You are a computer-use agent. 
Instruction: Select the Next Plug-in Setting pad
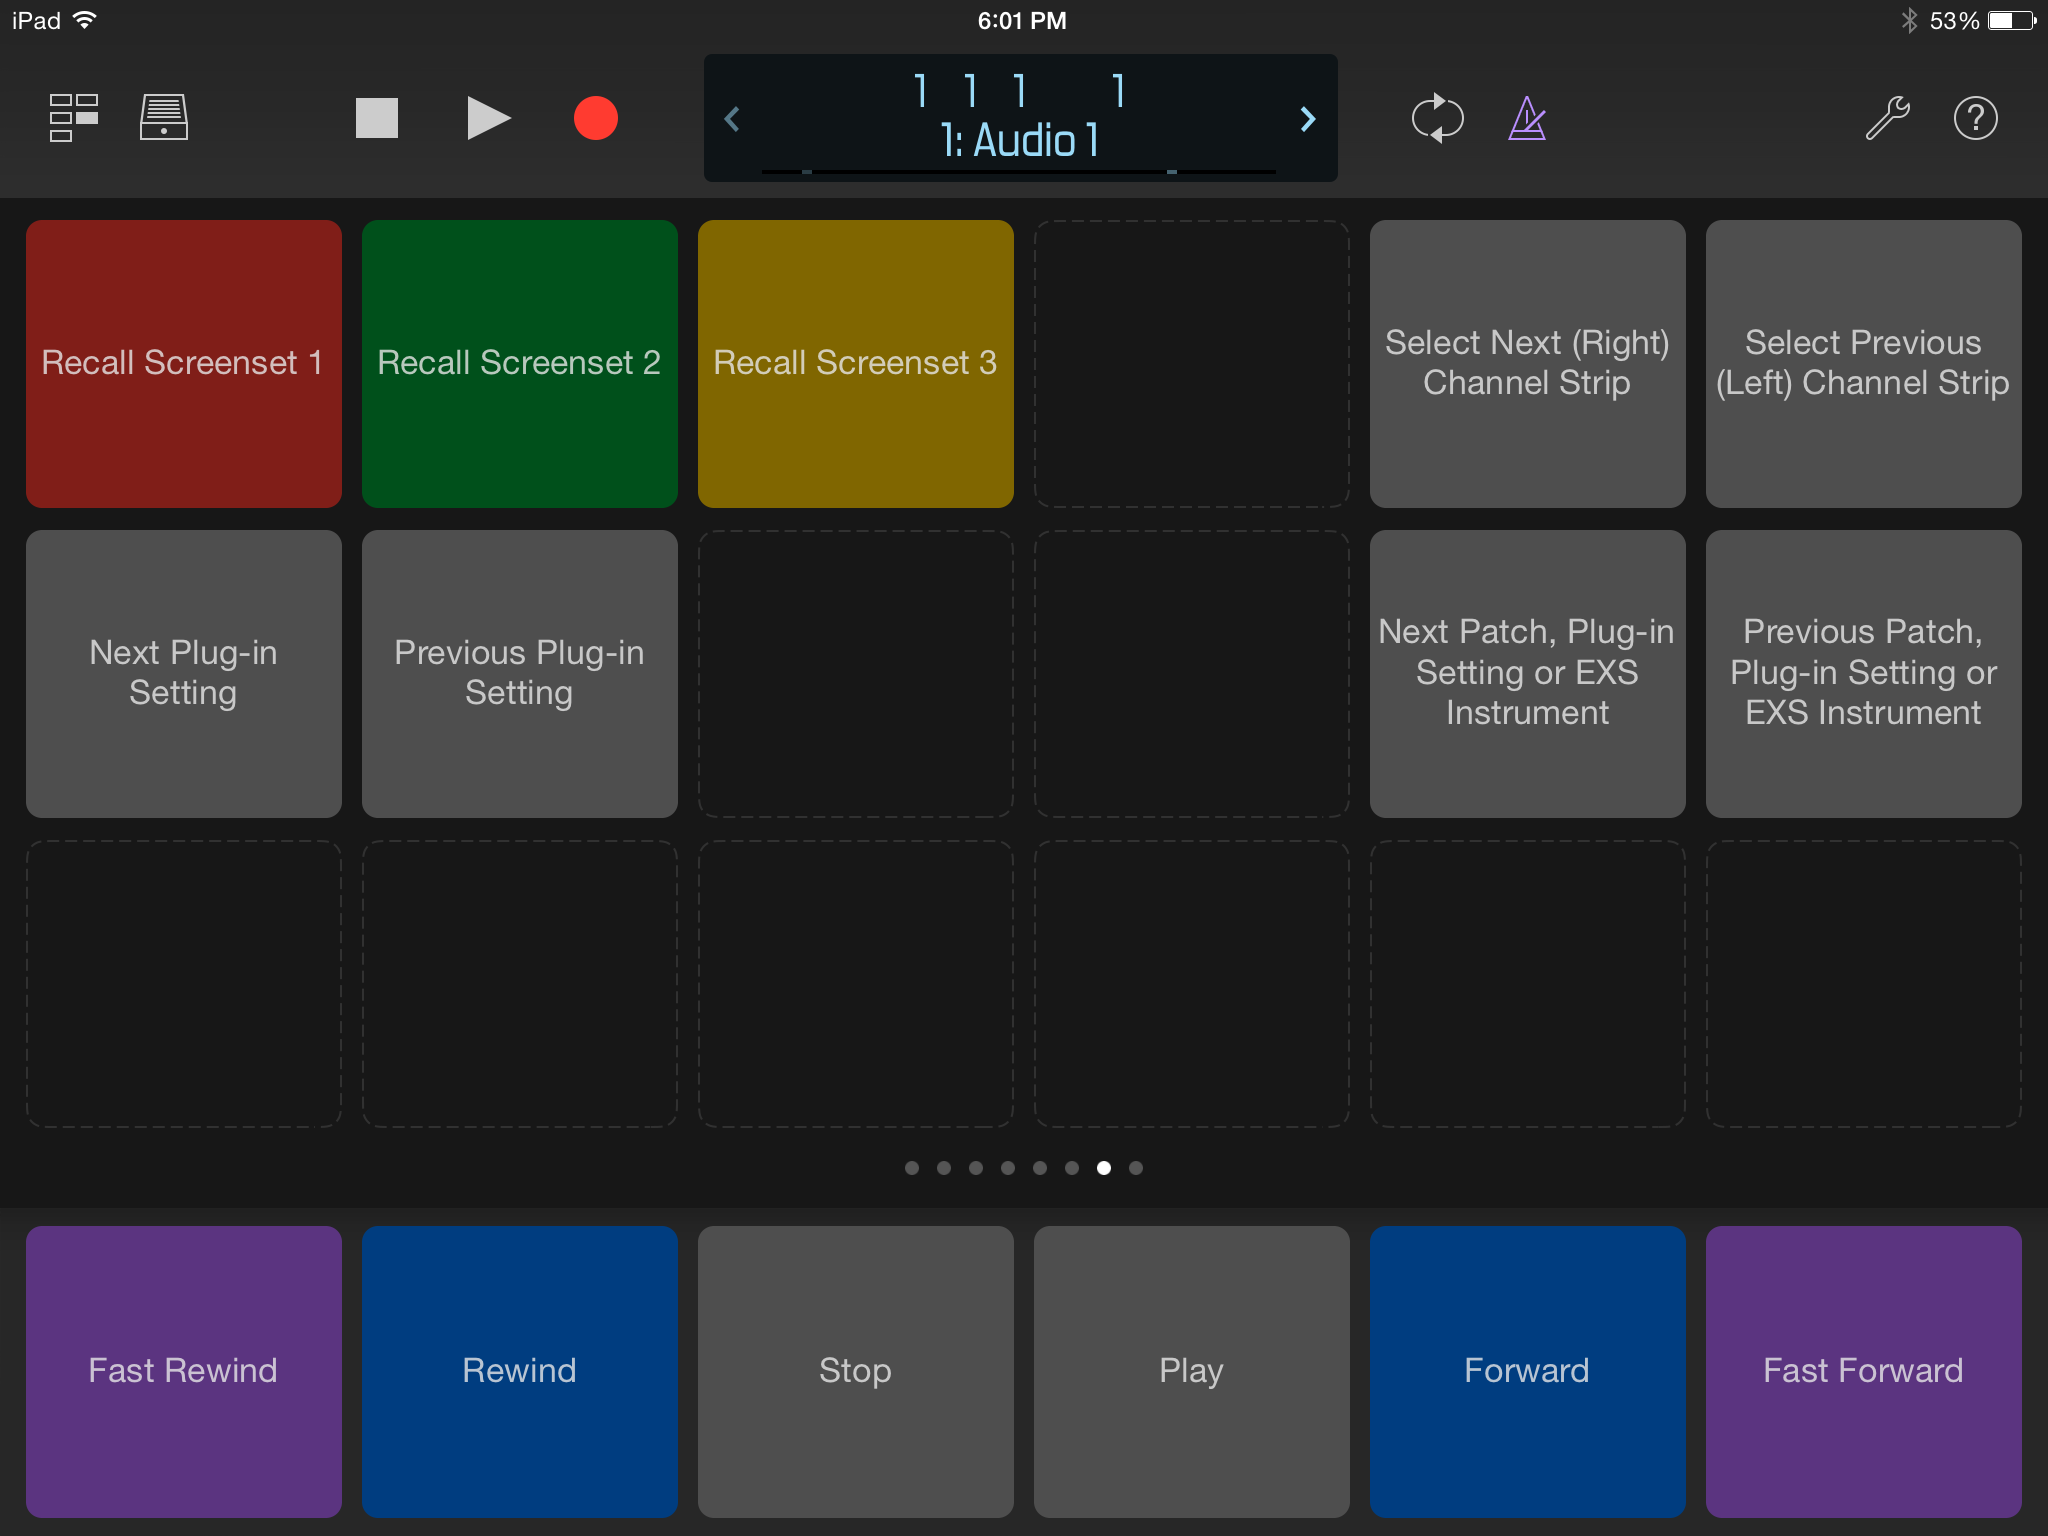pos(183,673)
